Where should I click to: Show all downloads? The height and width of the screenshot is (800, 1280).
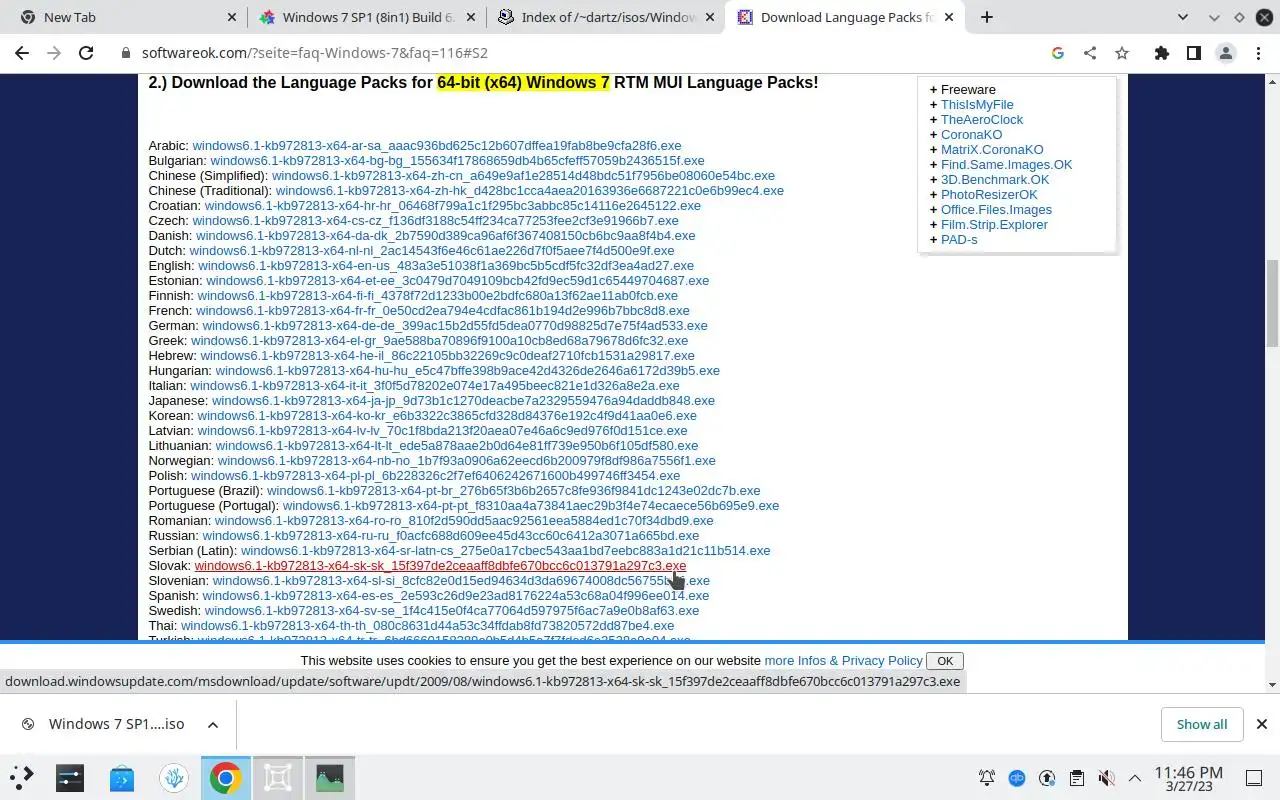pyautogui.click(x=1202, y=724)
